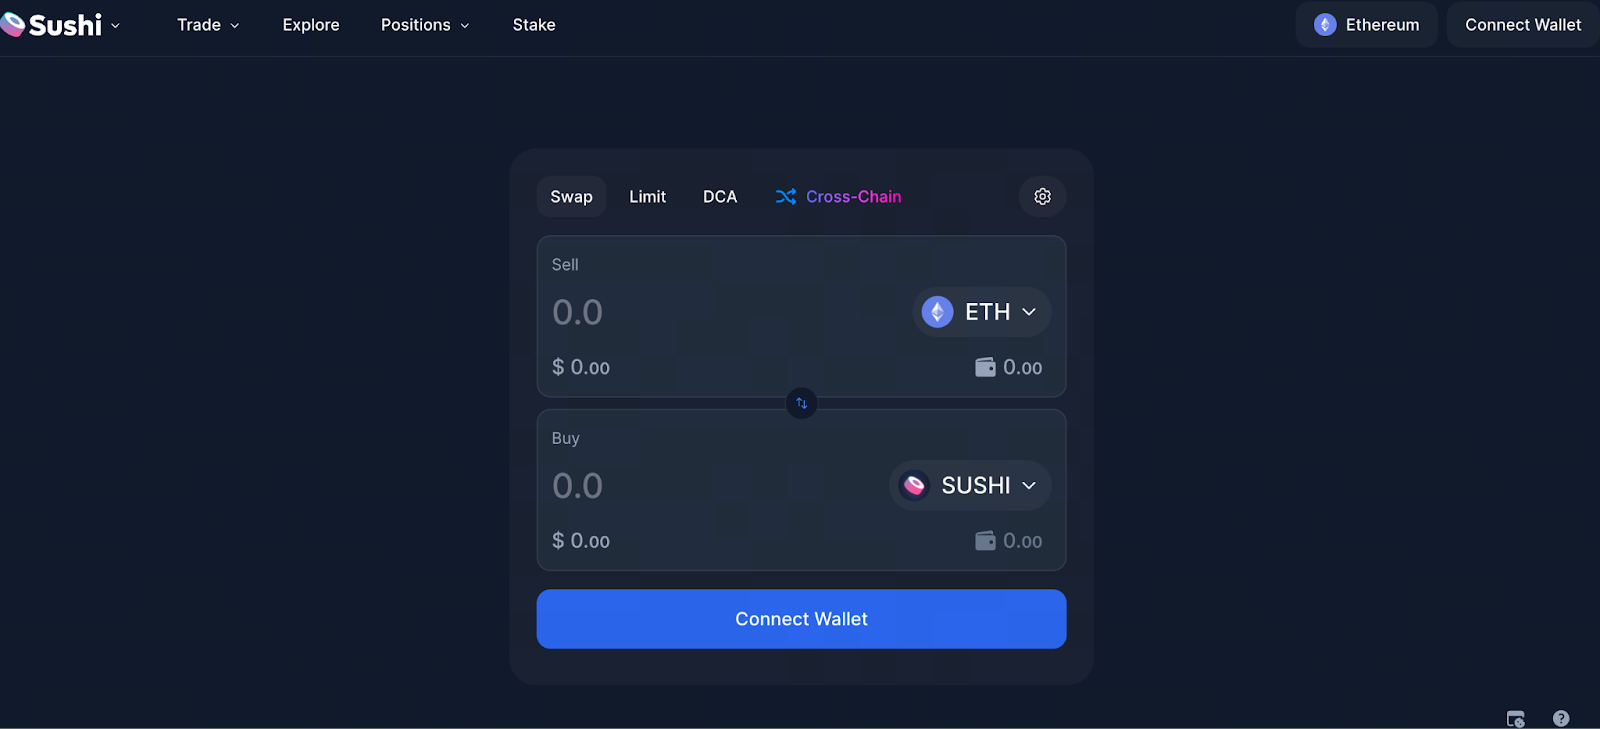
Task: Click the Sell amount input field
Action: [700, 313]
